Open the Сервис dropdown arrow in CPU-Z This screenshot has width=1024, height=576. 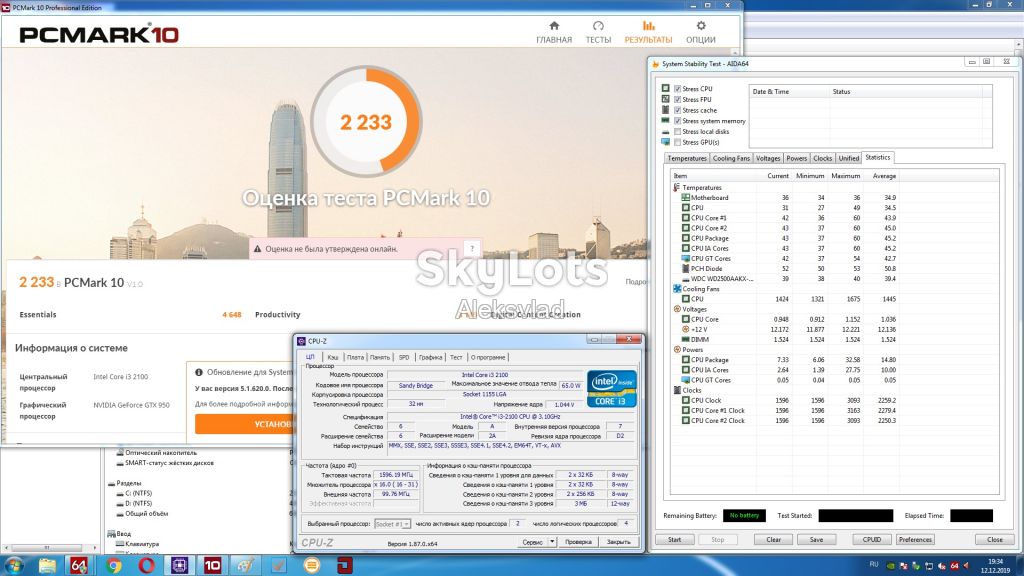click(x=552, y=542)
